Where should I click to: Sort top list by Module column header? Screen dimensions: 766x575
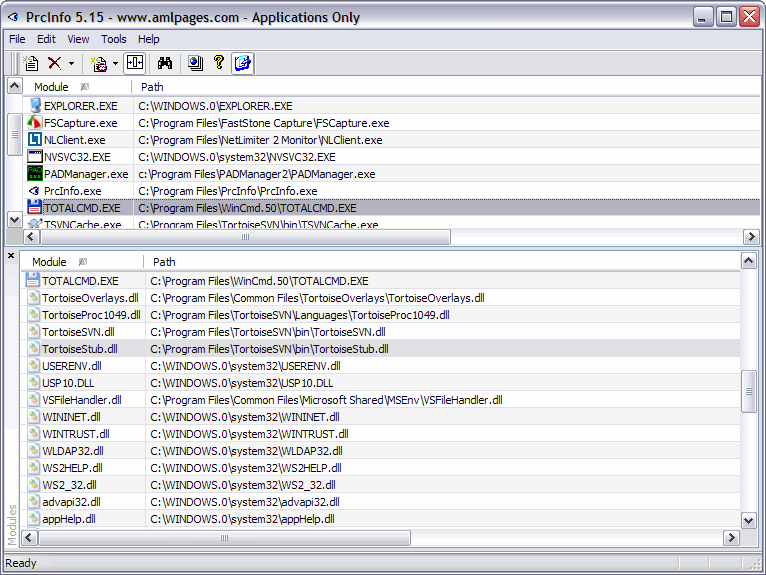point(77,87)
